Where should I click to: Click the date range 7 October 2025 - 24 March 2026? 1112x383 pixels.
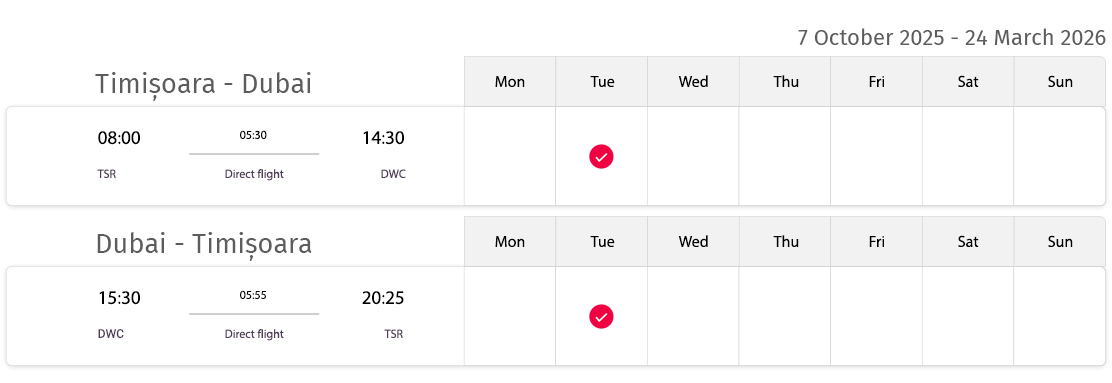(x=952, y=38)
